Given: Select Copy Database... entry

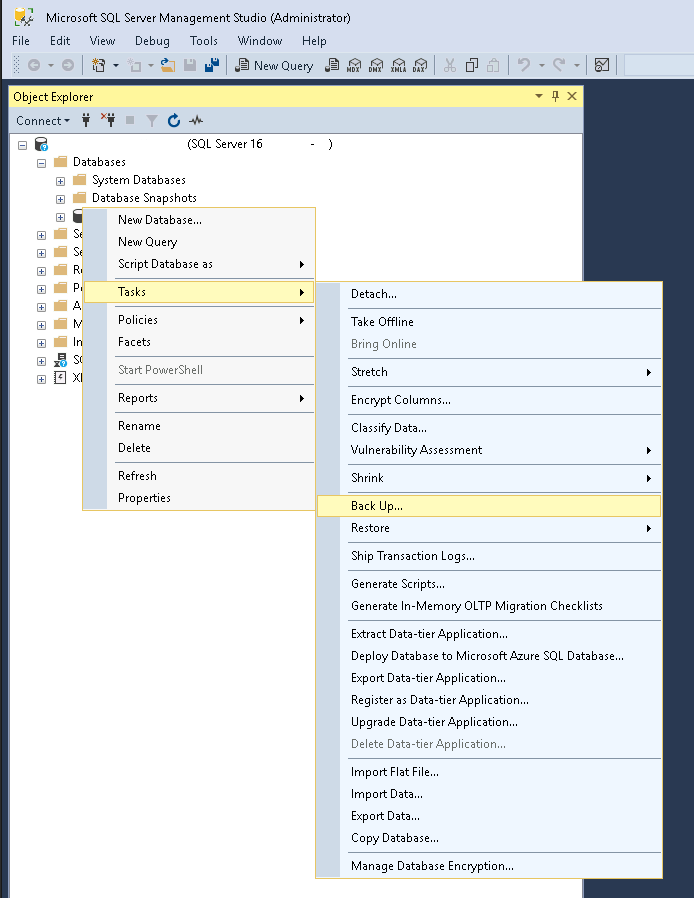Looking at the screenshot, I should click(x=489, y=838).
